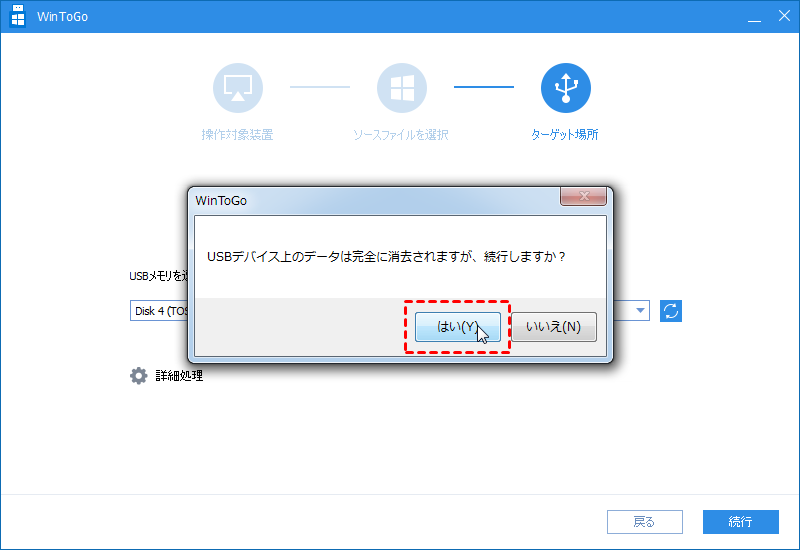Click the ターゲット場所 step label
Viewport: 800px width, 550px height.
tap(565, 135)
